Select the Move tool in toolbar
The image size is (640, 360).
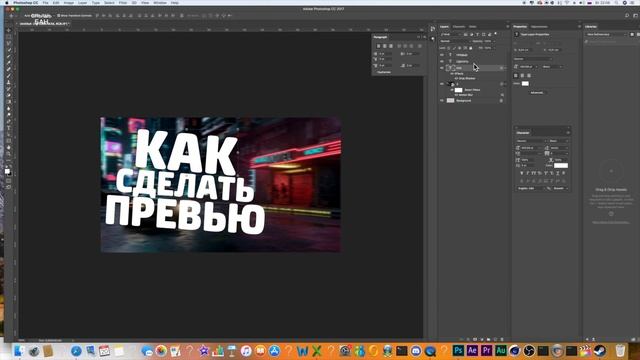pos(9,30)
